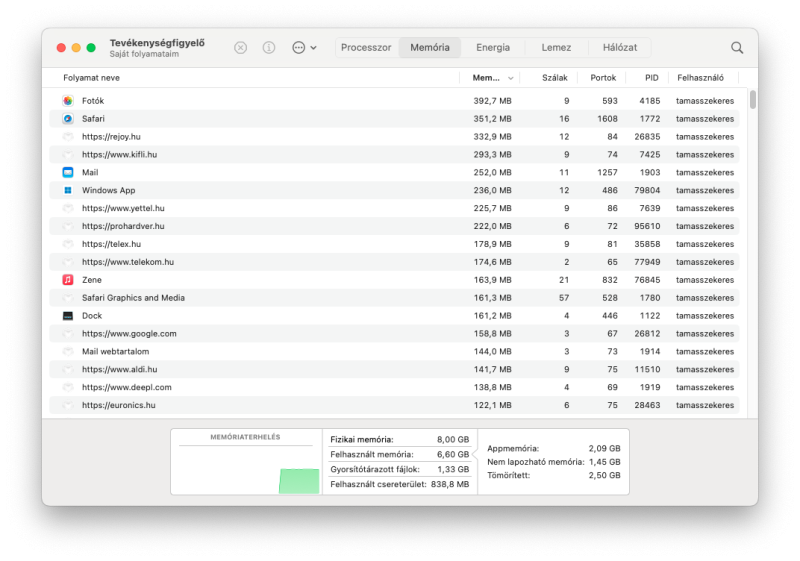
Task: Select the Mail envelope icon
Action: 68,172
